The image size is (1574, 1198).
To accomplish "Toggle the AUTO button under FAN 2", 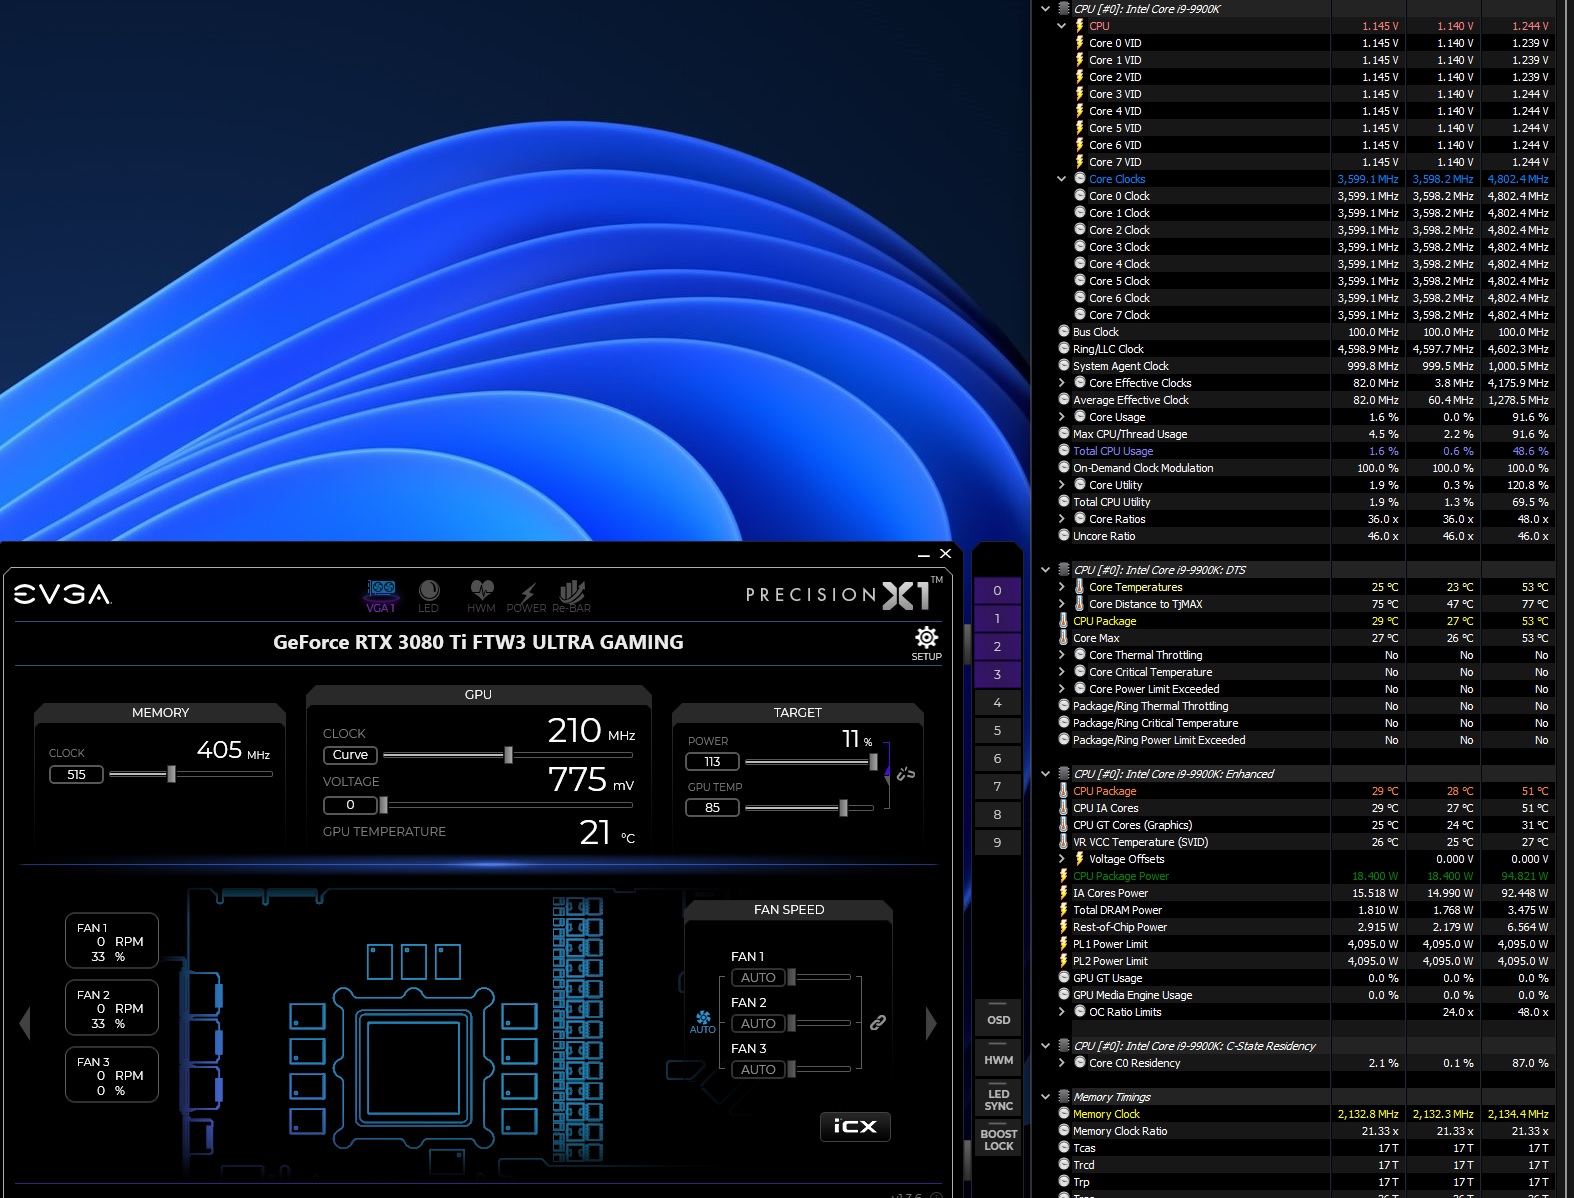I will pos(758,1023).
